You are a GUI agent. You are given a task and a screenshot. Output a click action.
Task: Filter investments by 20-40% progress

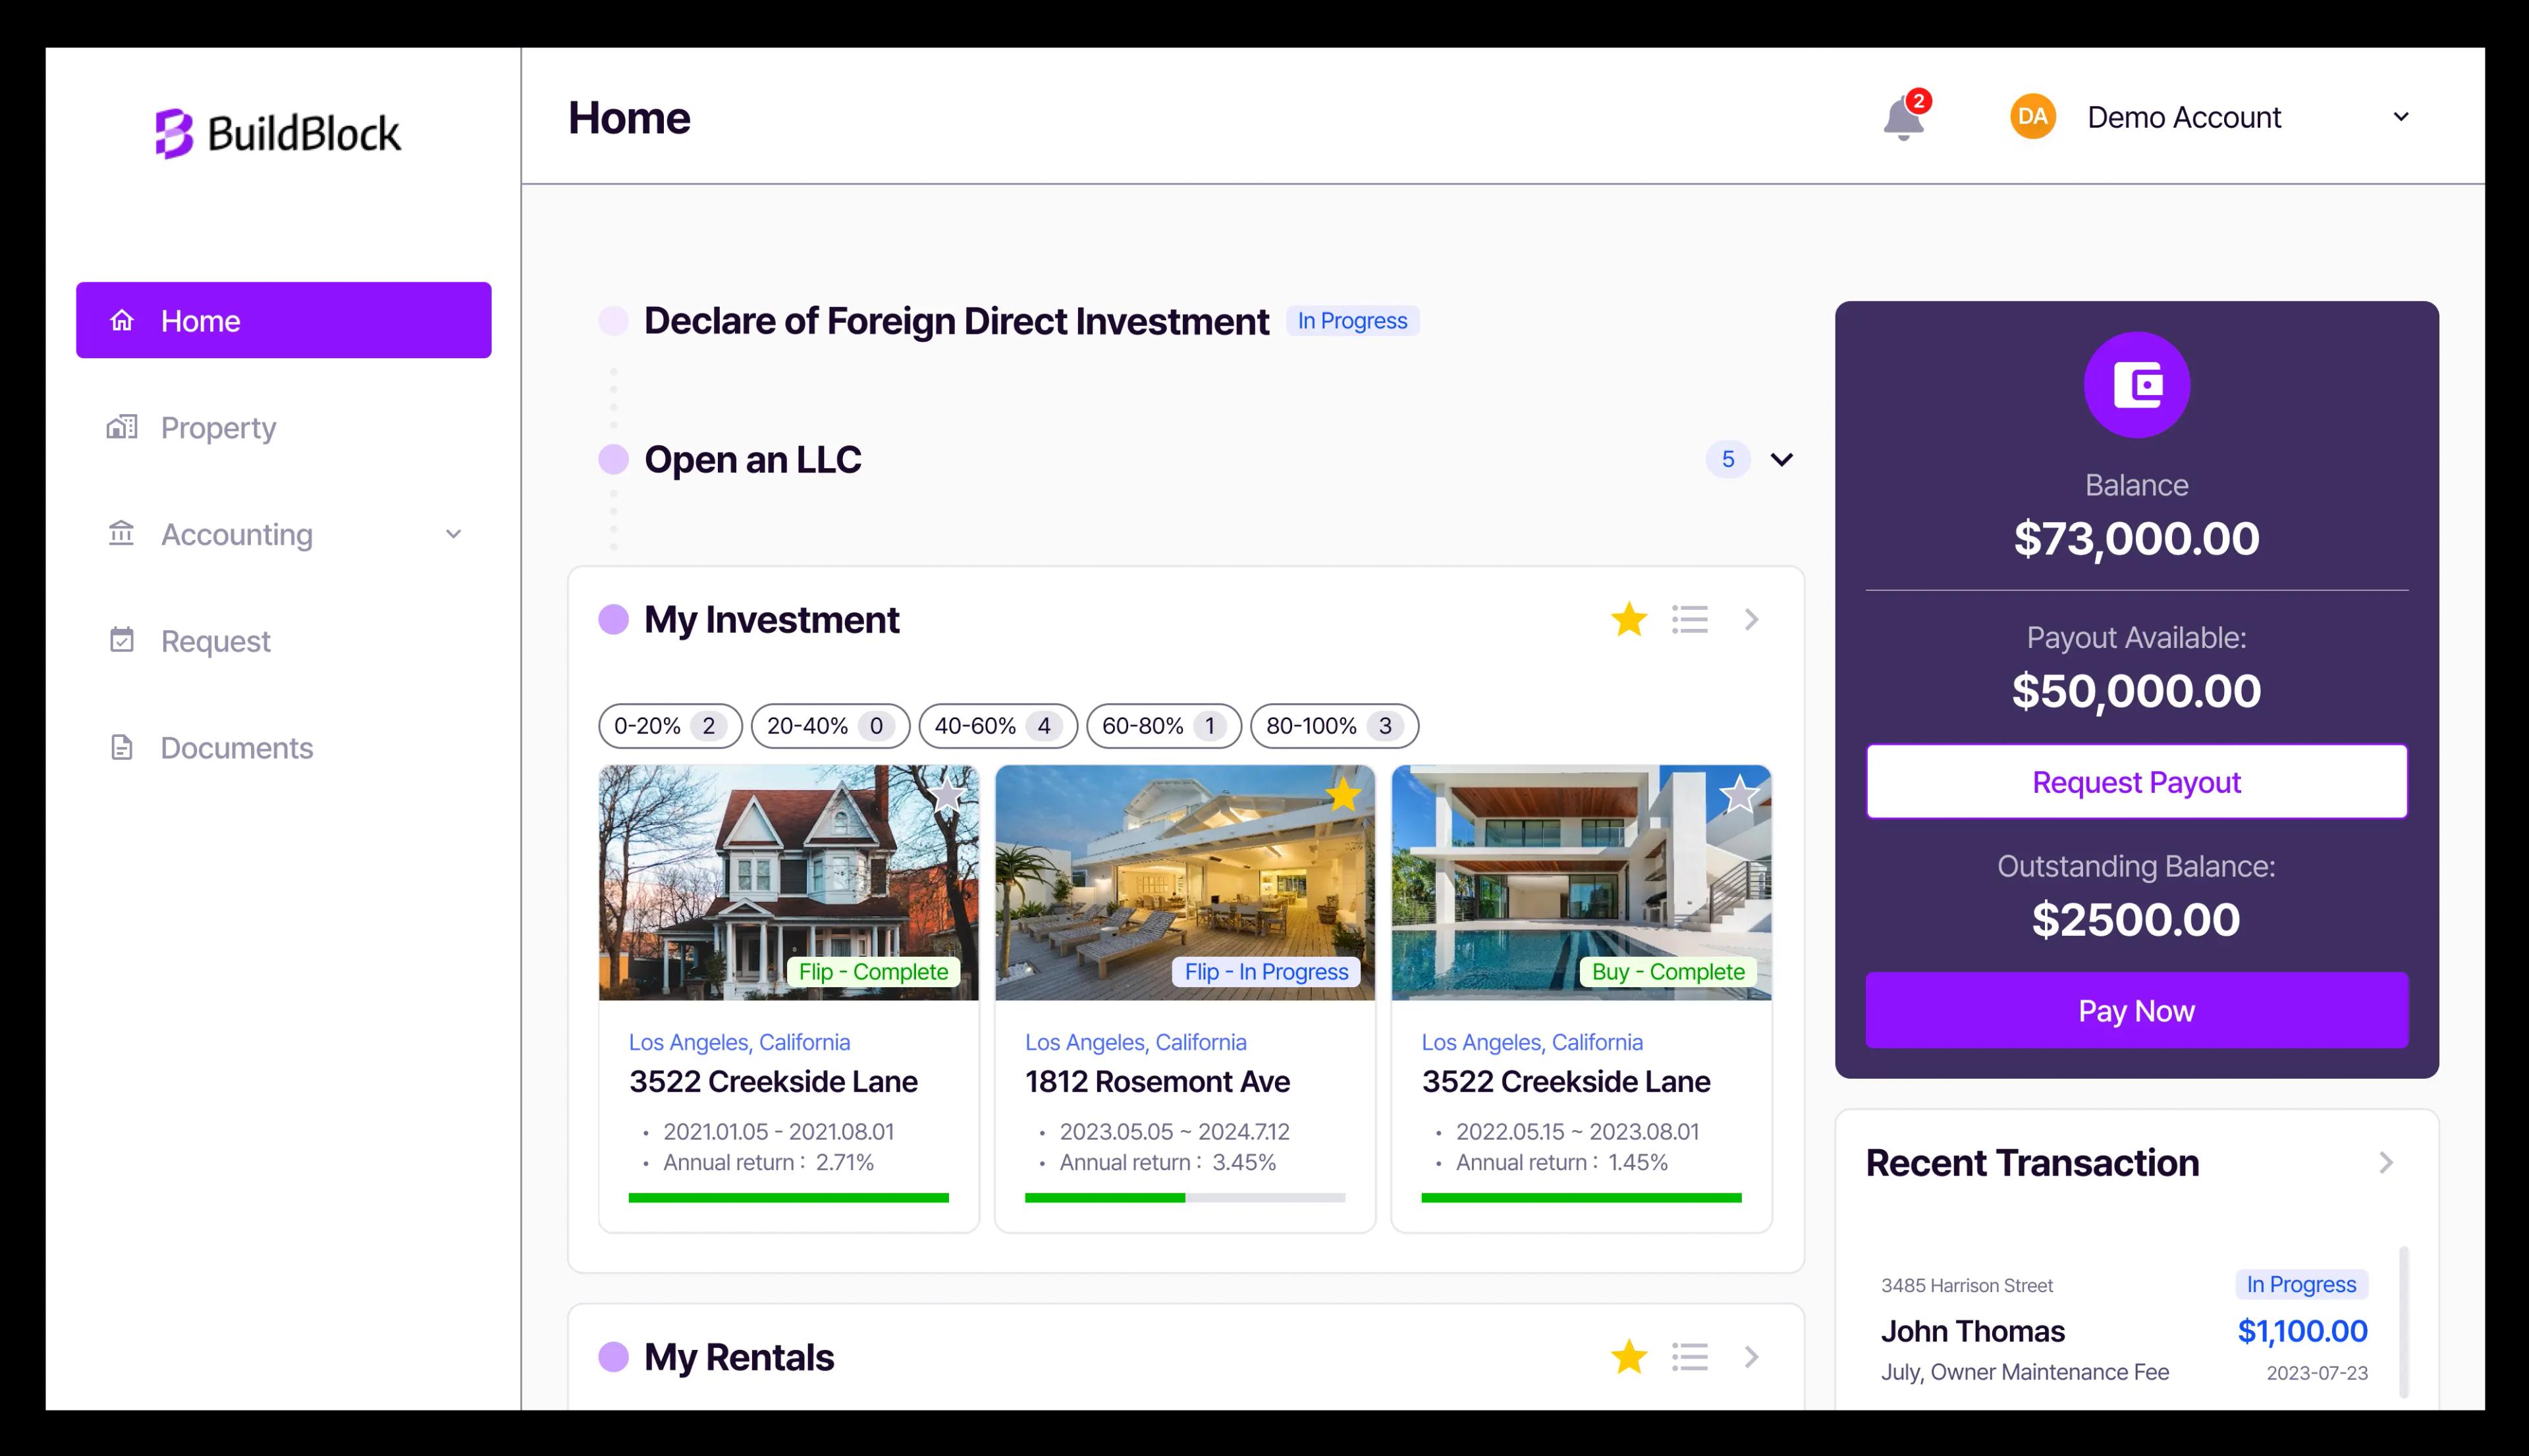pos(830,726)
